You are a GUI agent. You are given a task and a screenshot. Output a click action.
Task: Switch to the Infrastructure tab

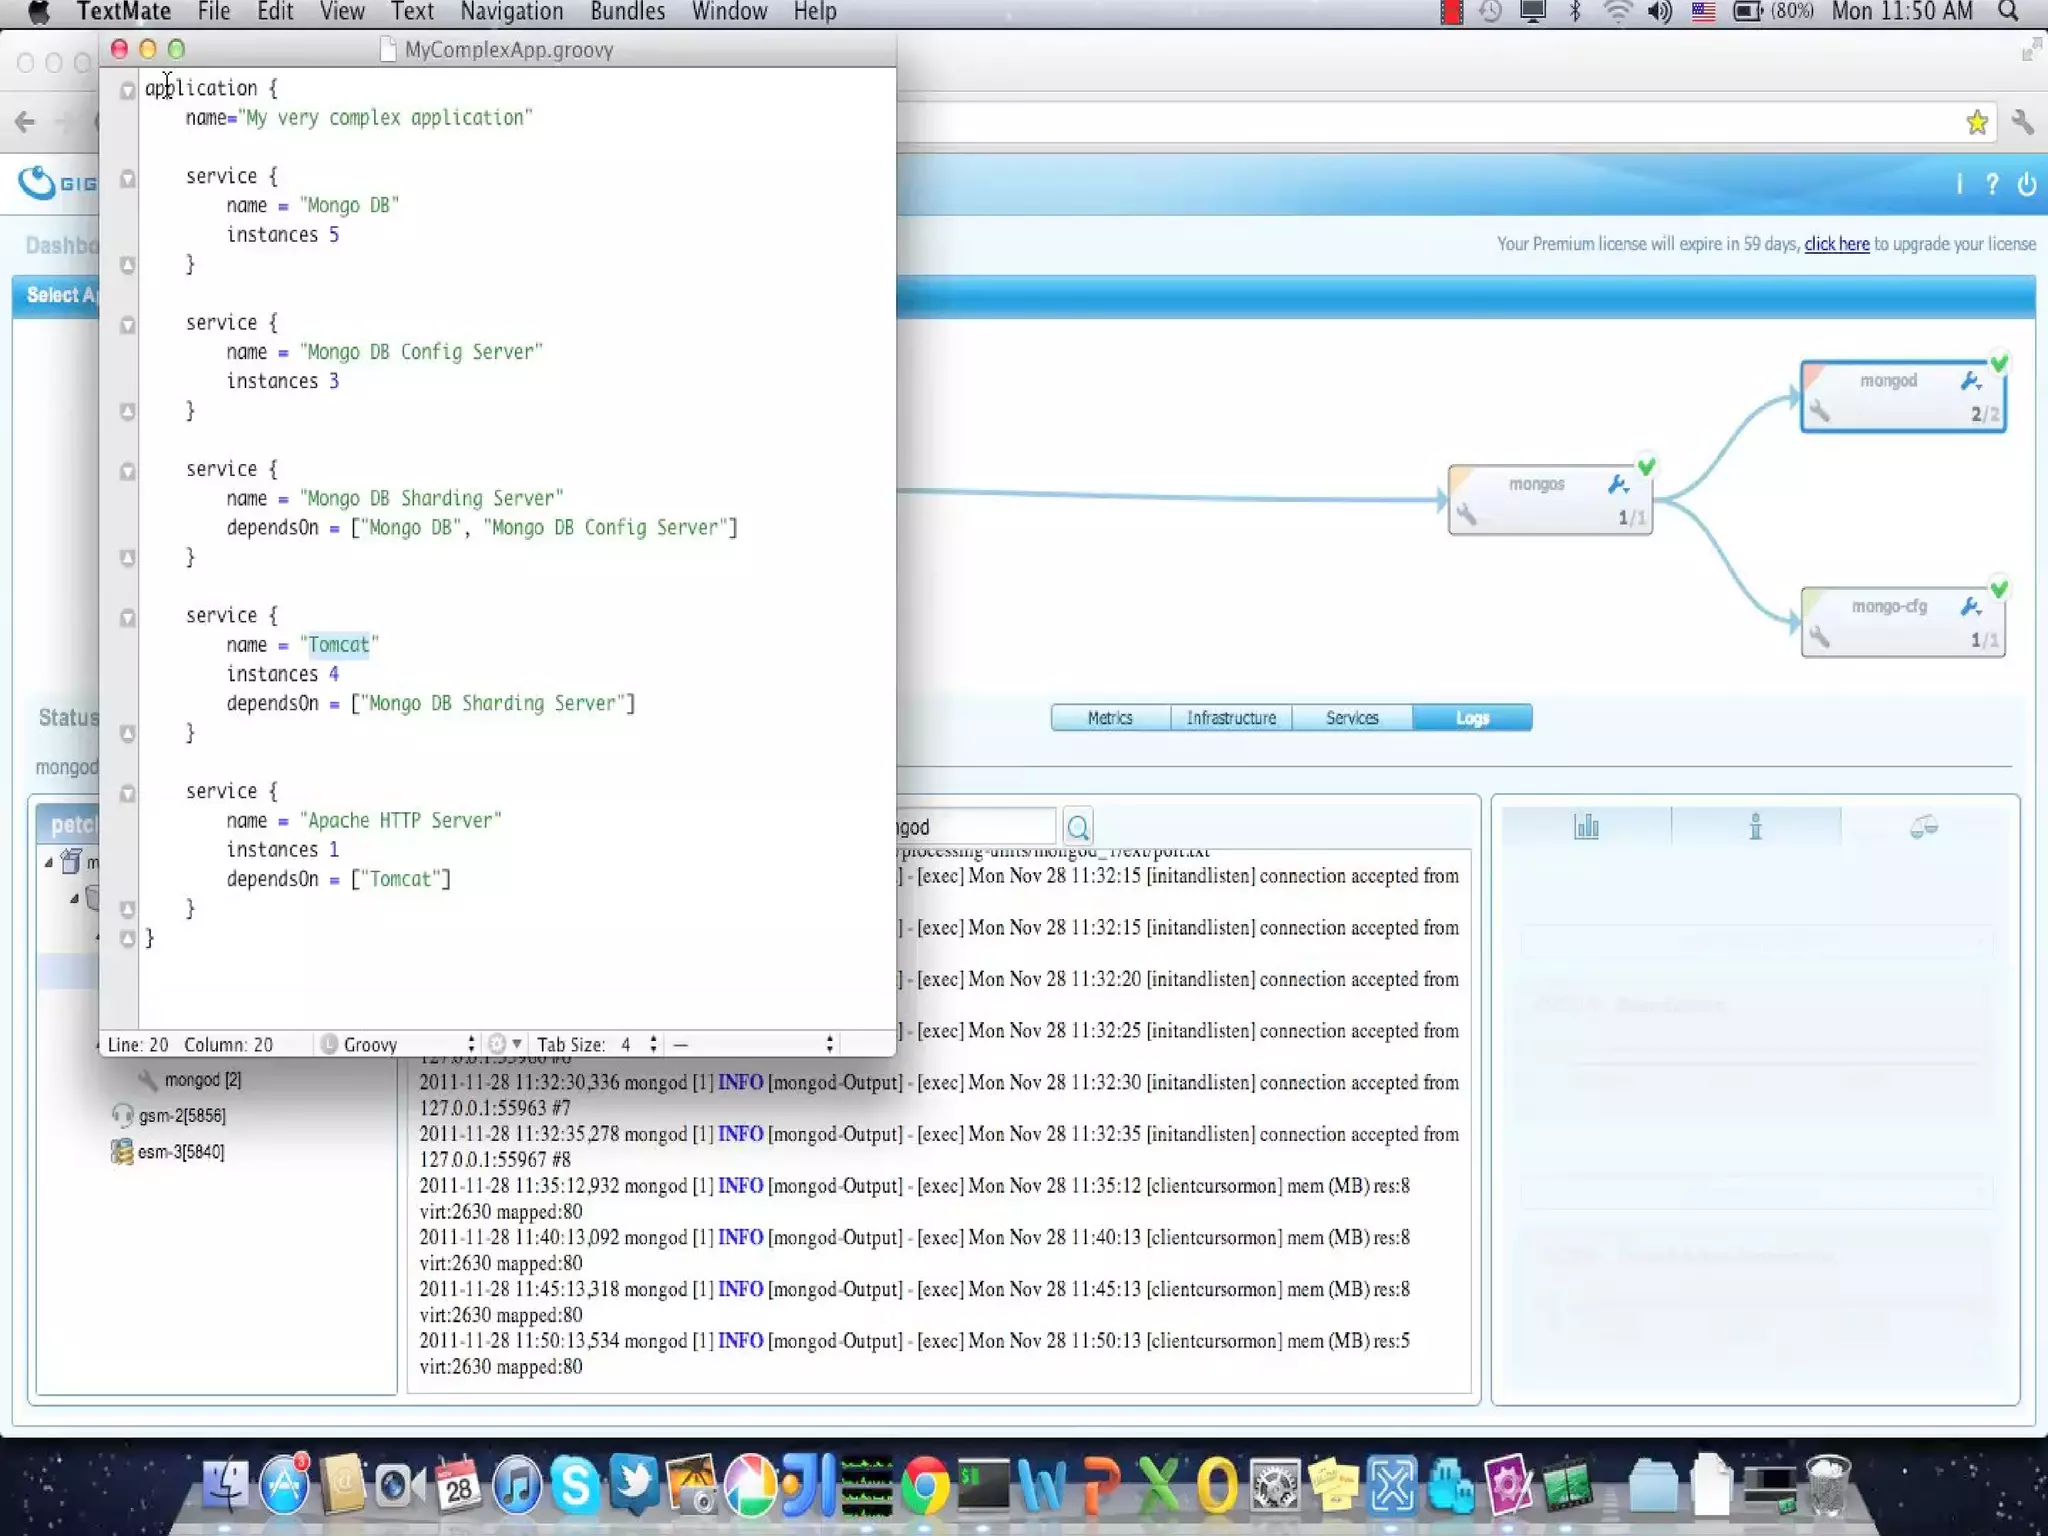[1231, 718]
